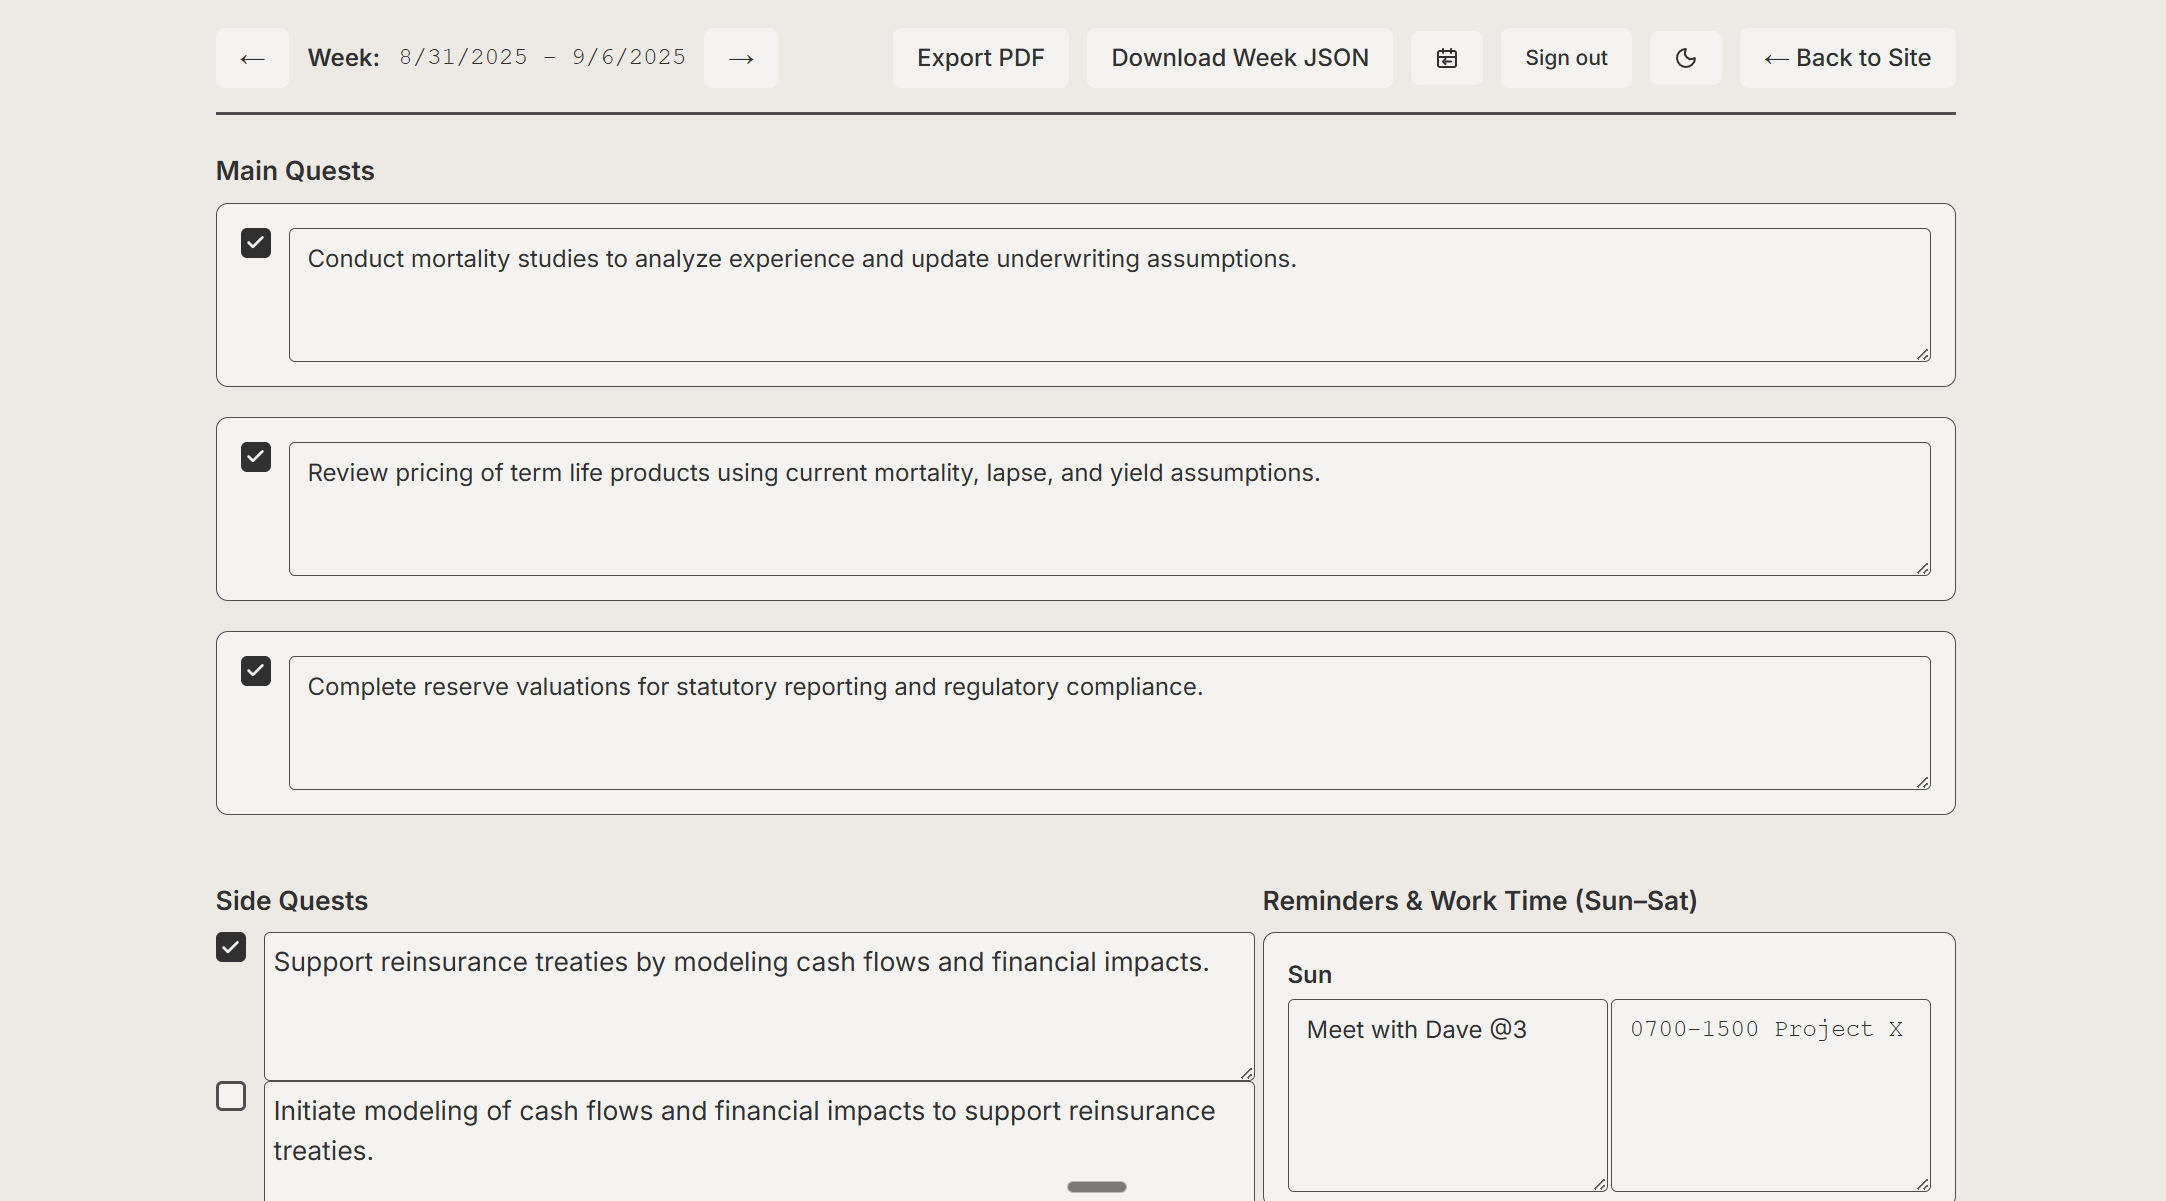Viewport: 2166px width, 1201px height.
Task: Click Download Week JSON button
Action: 1240,58
